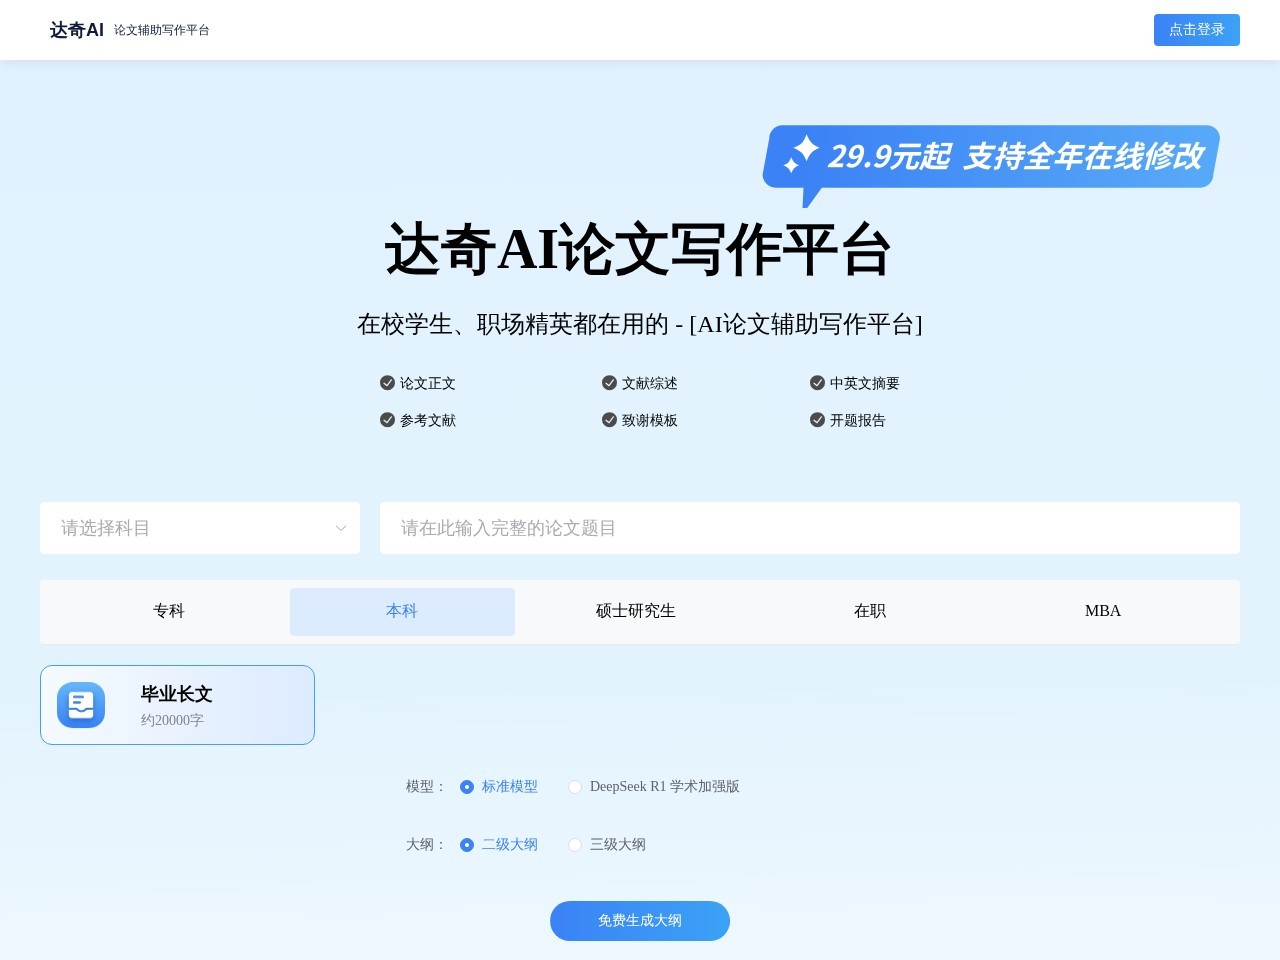The width and height of the screenshot is (1280, 960).
Task: Enable the DeepSeek R1 学术加强版 model
Action: 575,787
